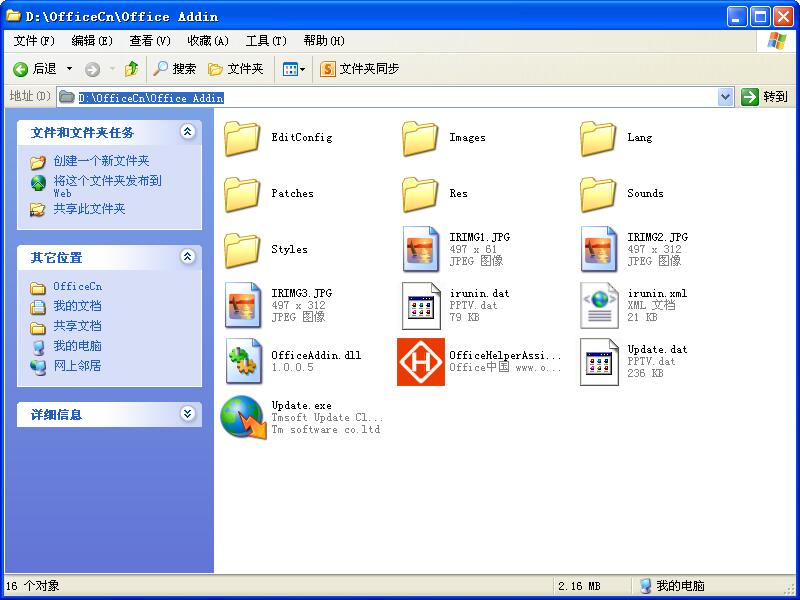Open the Help (帮助) menu
The width and height of the screenshot is (800, 600).
pyautogui.click(x=324, y=41)
